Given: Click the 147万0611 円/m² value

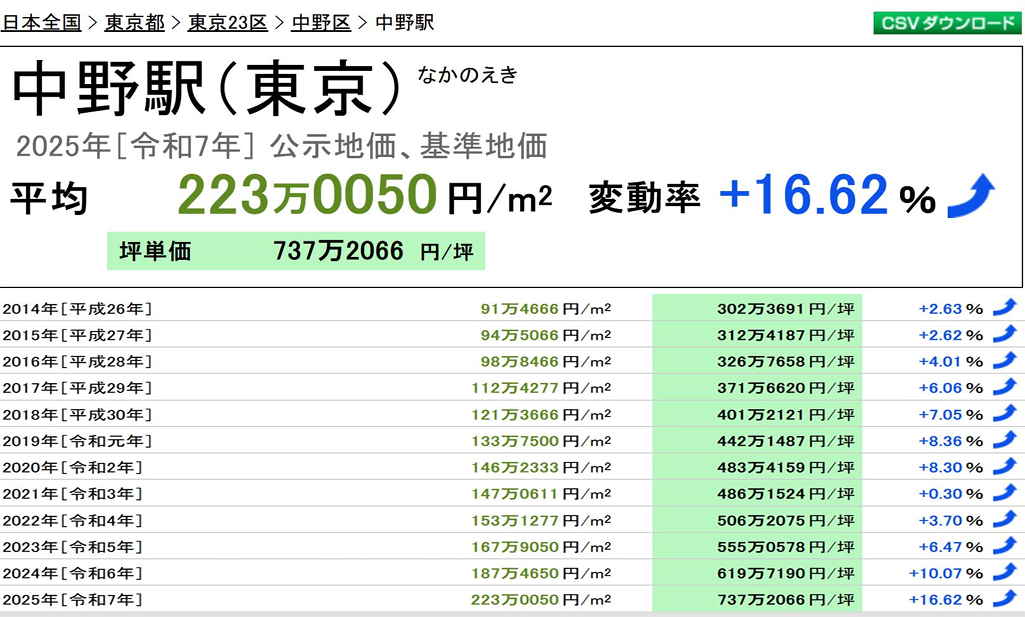Looking at the screenshot, I should point(541,494).
